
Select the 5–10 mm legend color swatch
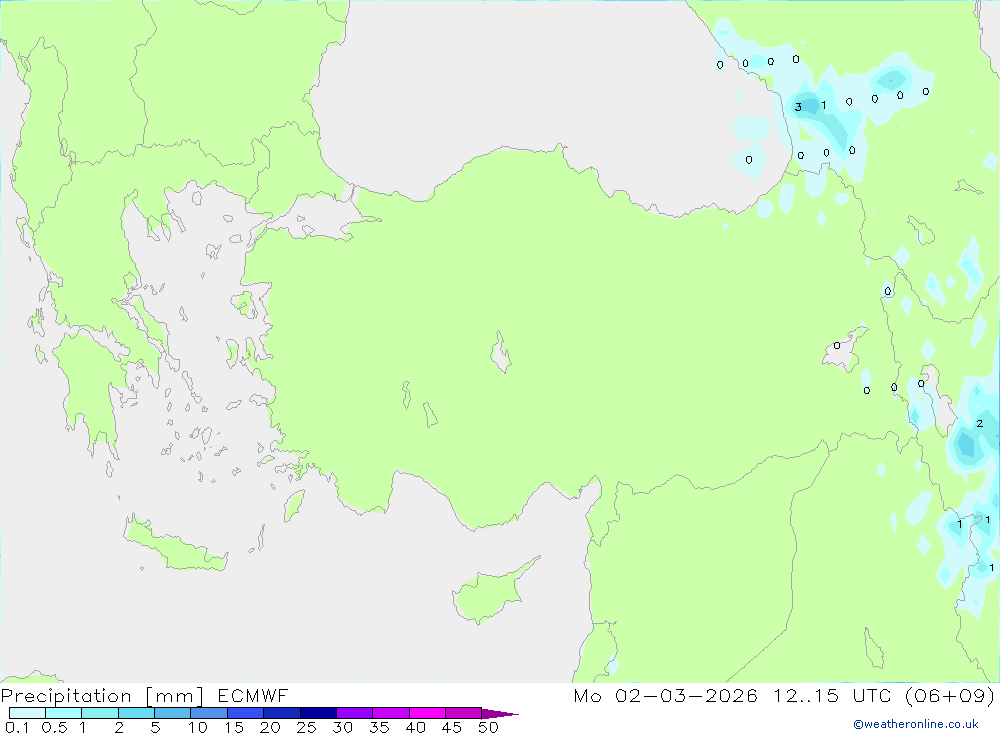[173, 713]
